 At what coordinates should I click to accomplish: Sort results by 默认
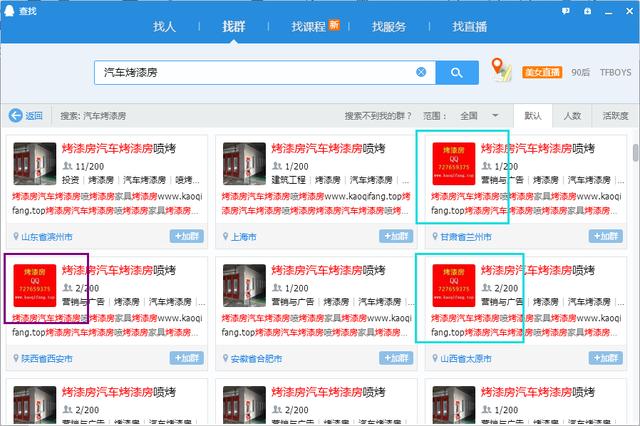pyautogui.click(x=533, y=116)
